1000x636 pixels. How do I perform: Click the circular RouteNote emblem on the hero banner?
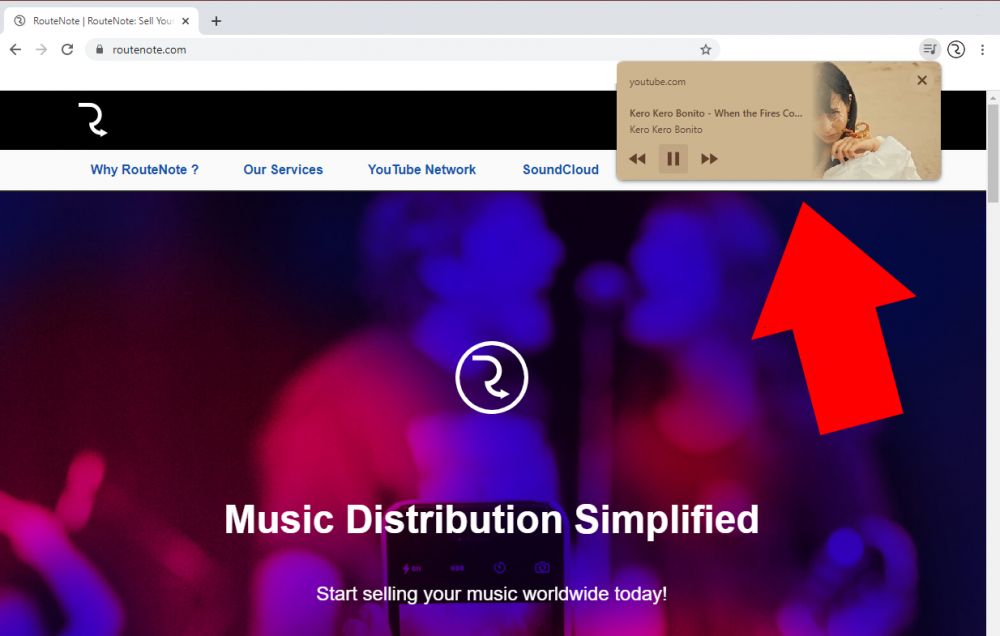coord(491,377)
